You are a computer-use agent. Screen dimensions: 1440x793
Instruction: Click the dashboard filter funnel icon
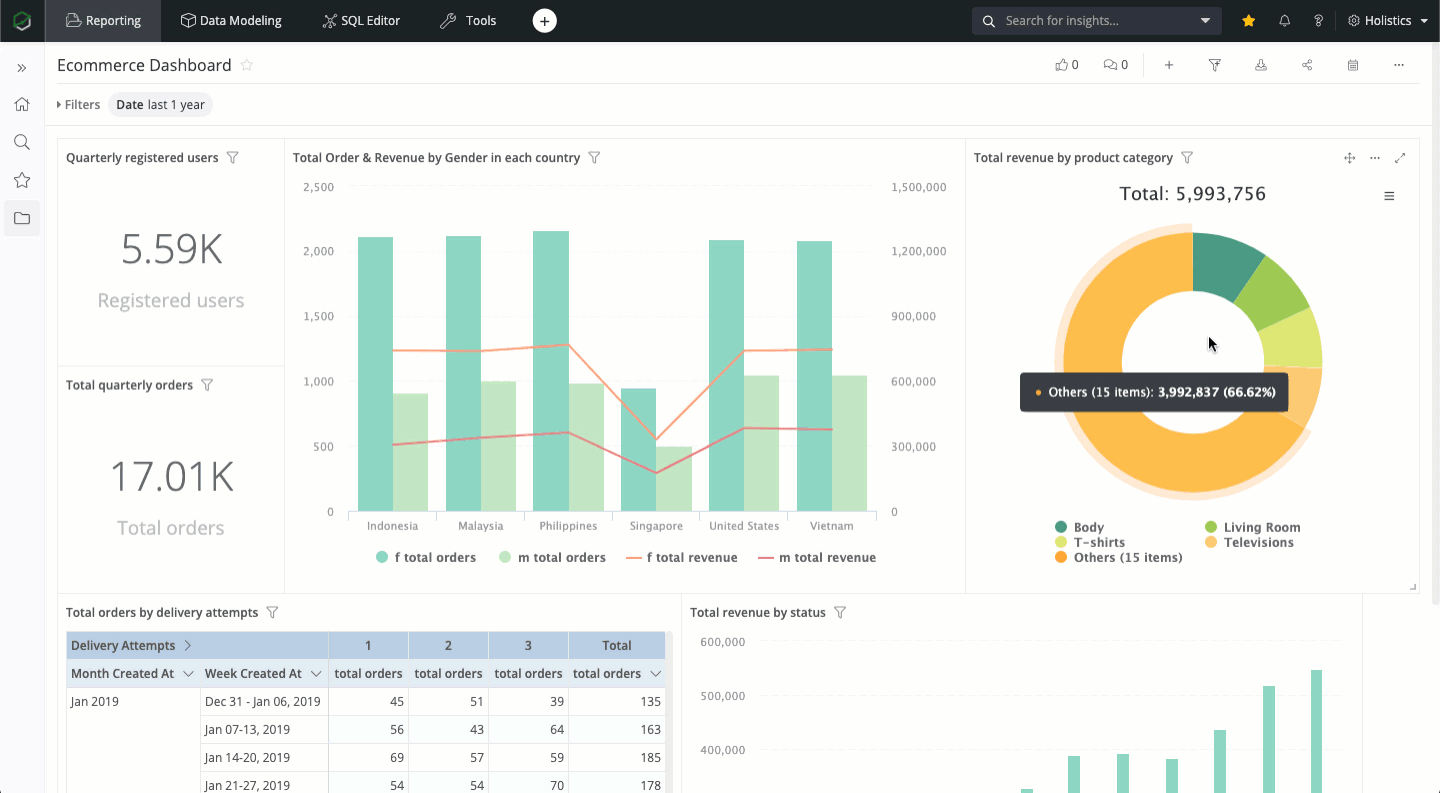1215,65
